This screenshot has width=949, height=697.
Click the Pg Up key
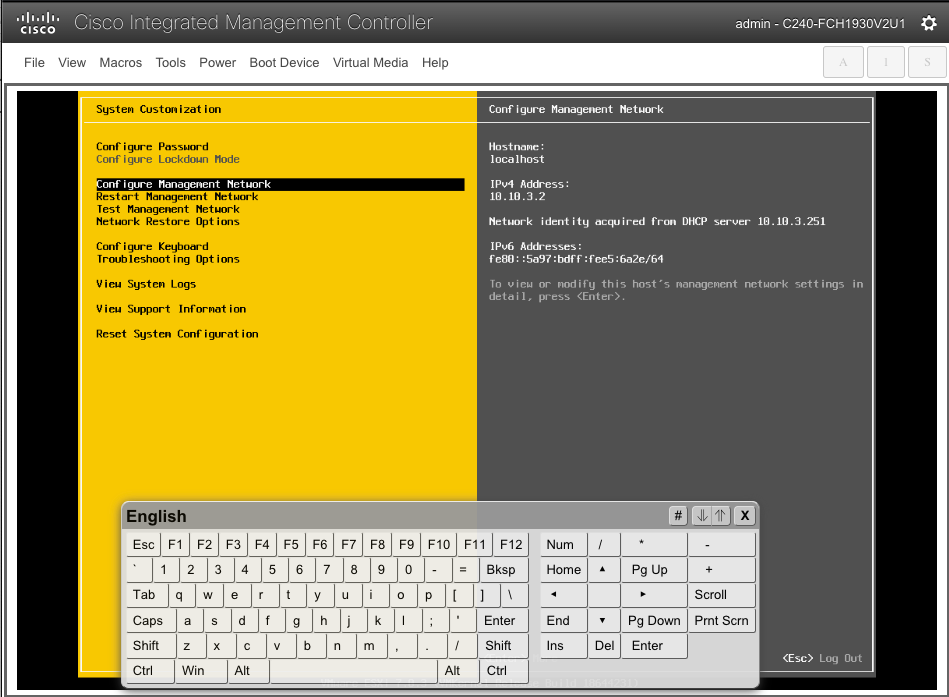coord(654,569)
